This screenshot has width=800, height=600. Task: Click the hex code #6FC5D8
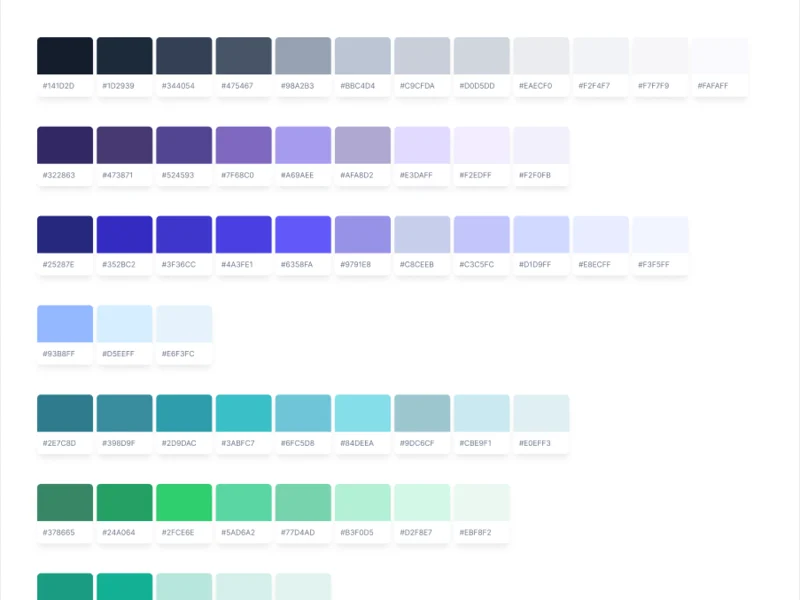pos(297,443)
